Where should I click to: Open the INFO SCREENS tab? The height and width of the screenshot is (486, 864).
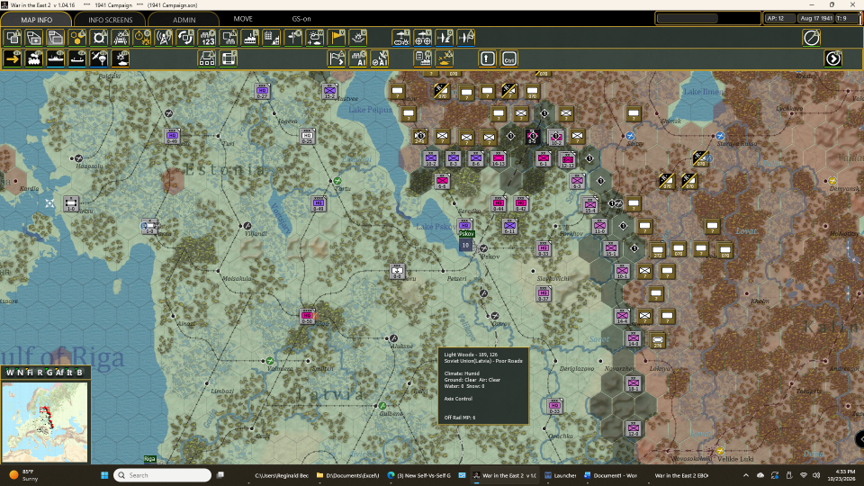(110, 19)
